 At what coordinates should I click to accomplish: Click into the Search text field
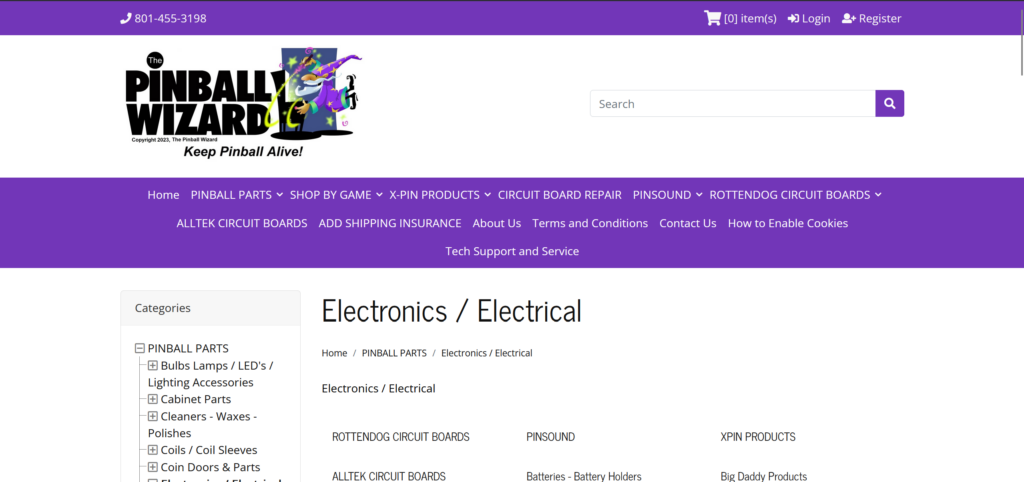coord(732,103)
